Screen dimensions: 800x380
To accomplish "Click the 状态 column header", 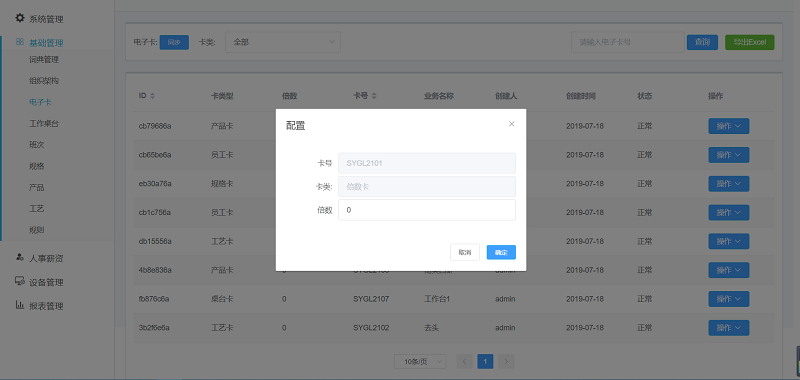I will (644, 96).
